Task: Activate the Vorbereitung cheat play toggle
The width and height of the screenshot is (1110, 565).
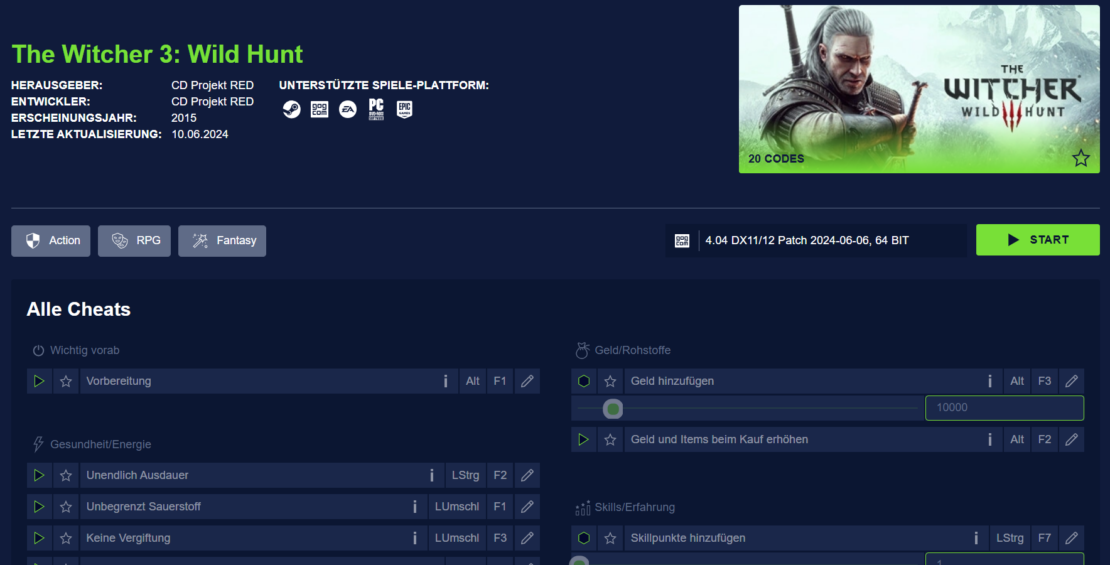Action: (39, 381)
